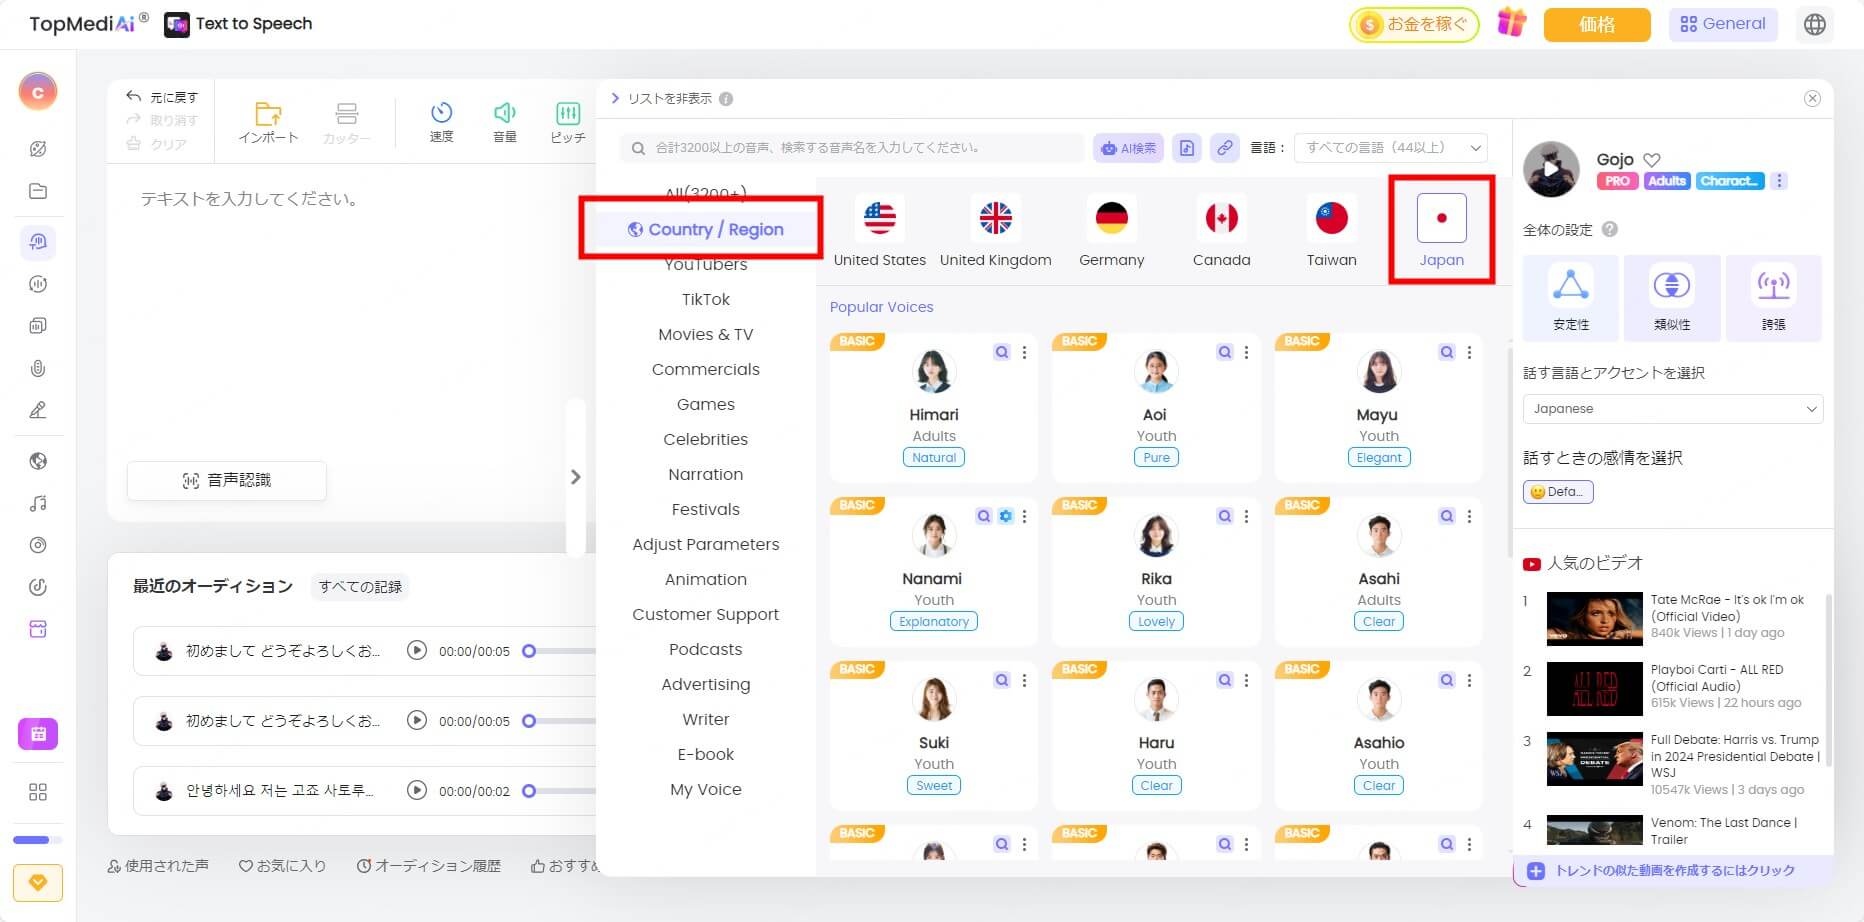Click the AI検索 button
The height and width of the screenshot is (922, 1864).
tap(1128, 148)
